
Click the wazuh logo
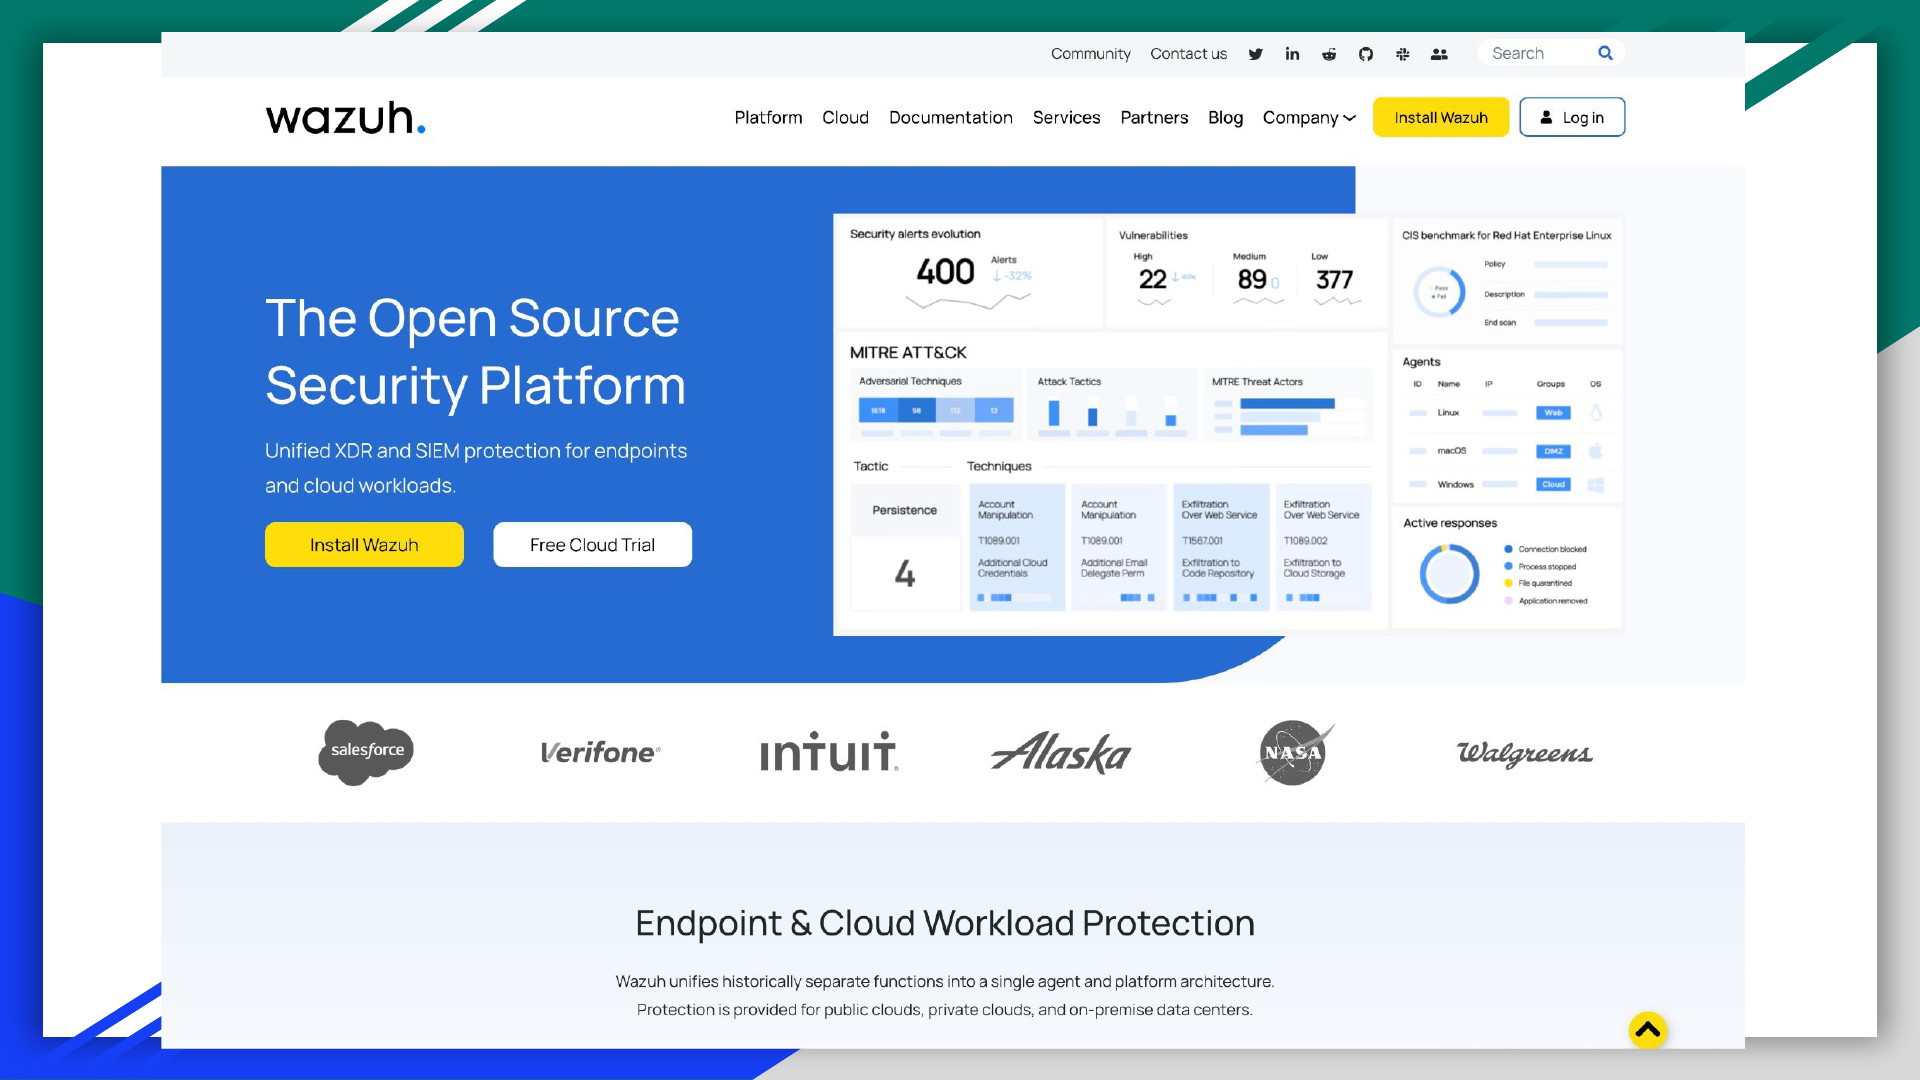coord(345,118)
